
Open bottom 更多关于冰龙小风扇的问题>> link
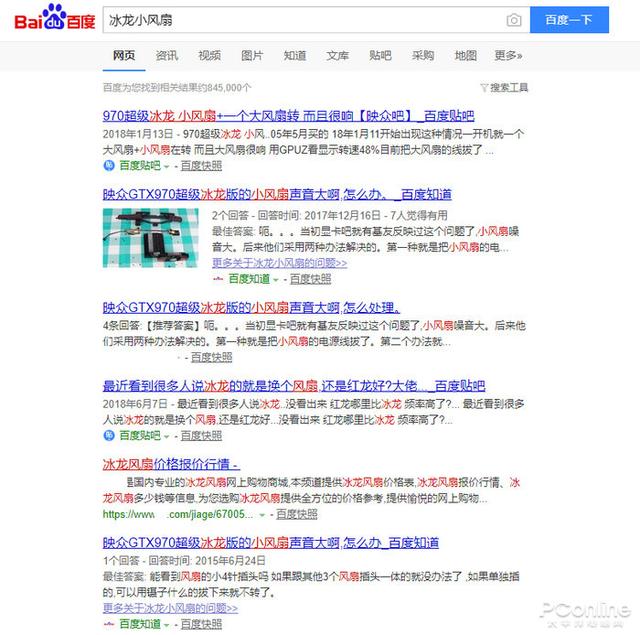pyautogui.click(x=170, y=608)
